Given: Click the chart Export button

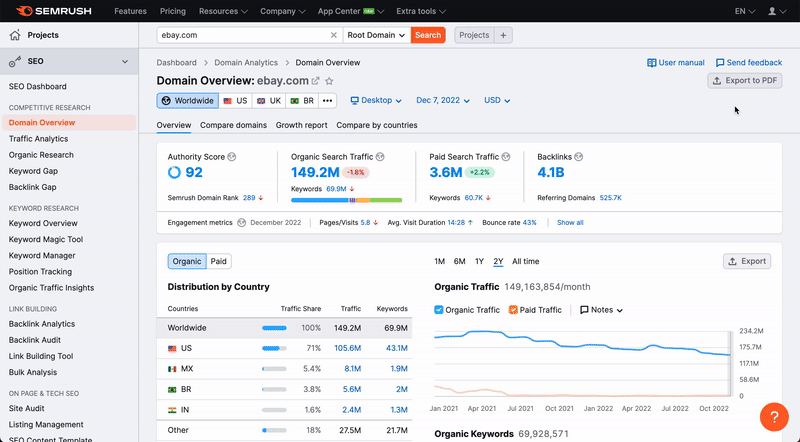Looking at the screenshot, I should 747,261.
